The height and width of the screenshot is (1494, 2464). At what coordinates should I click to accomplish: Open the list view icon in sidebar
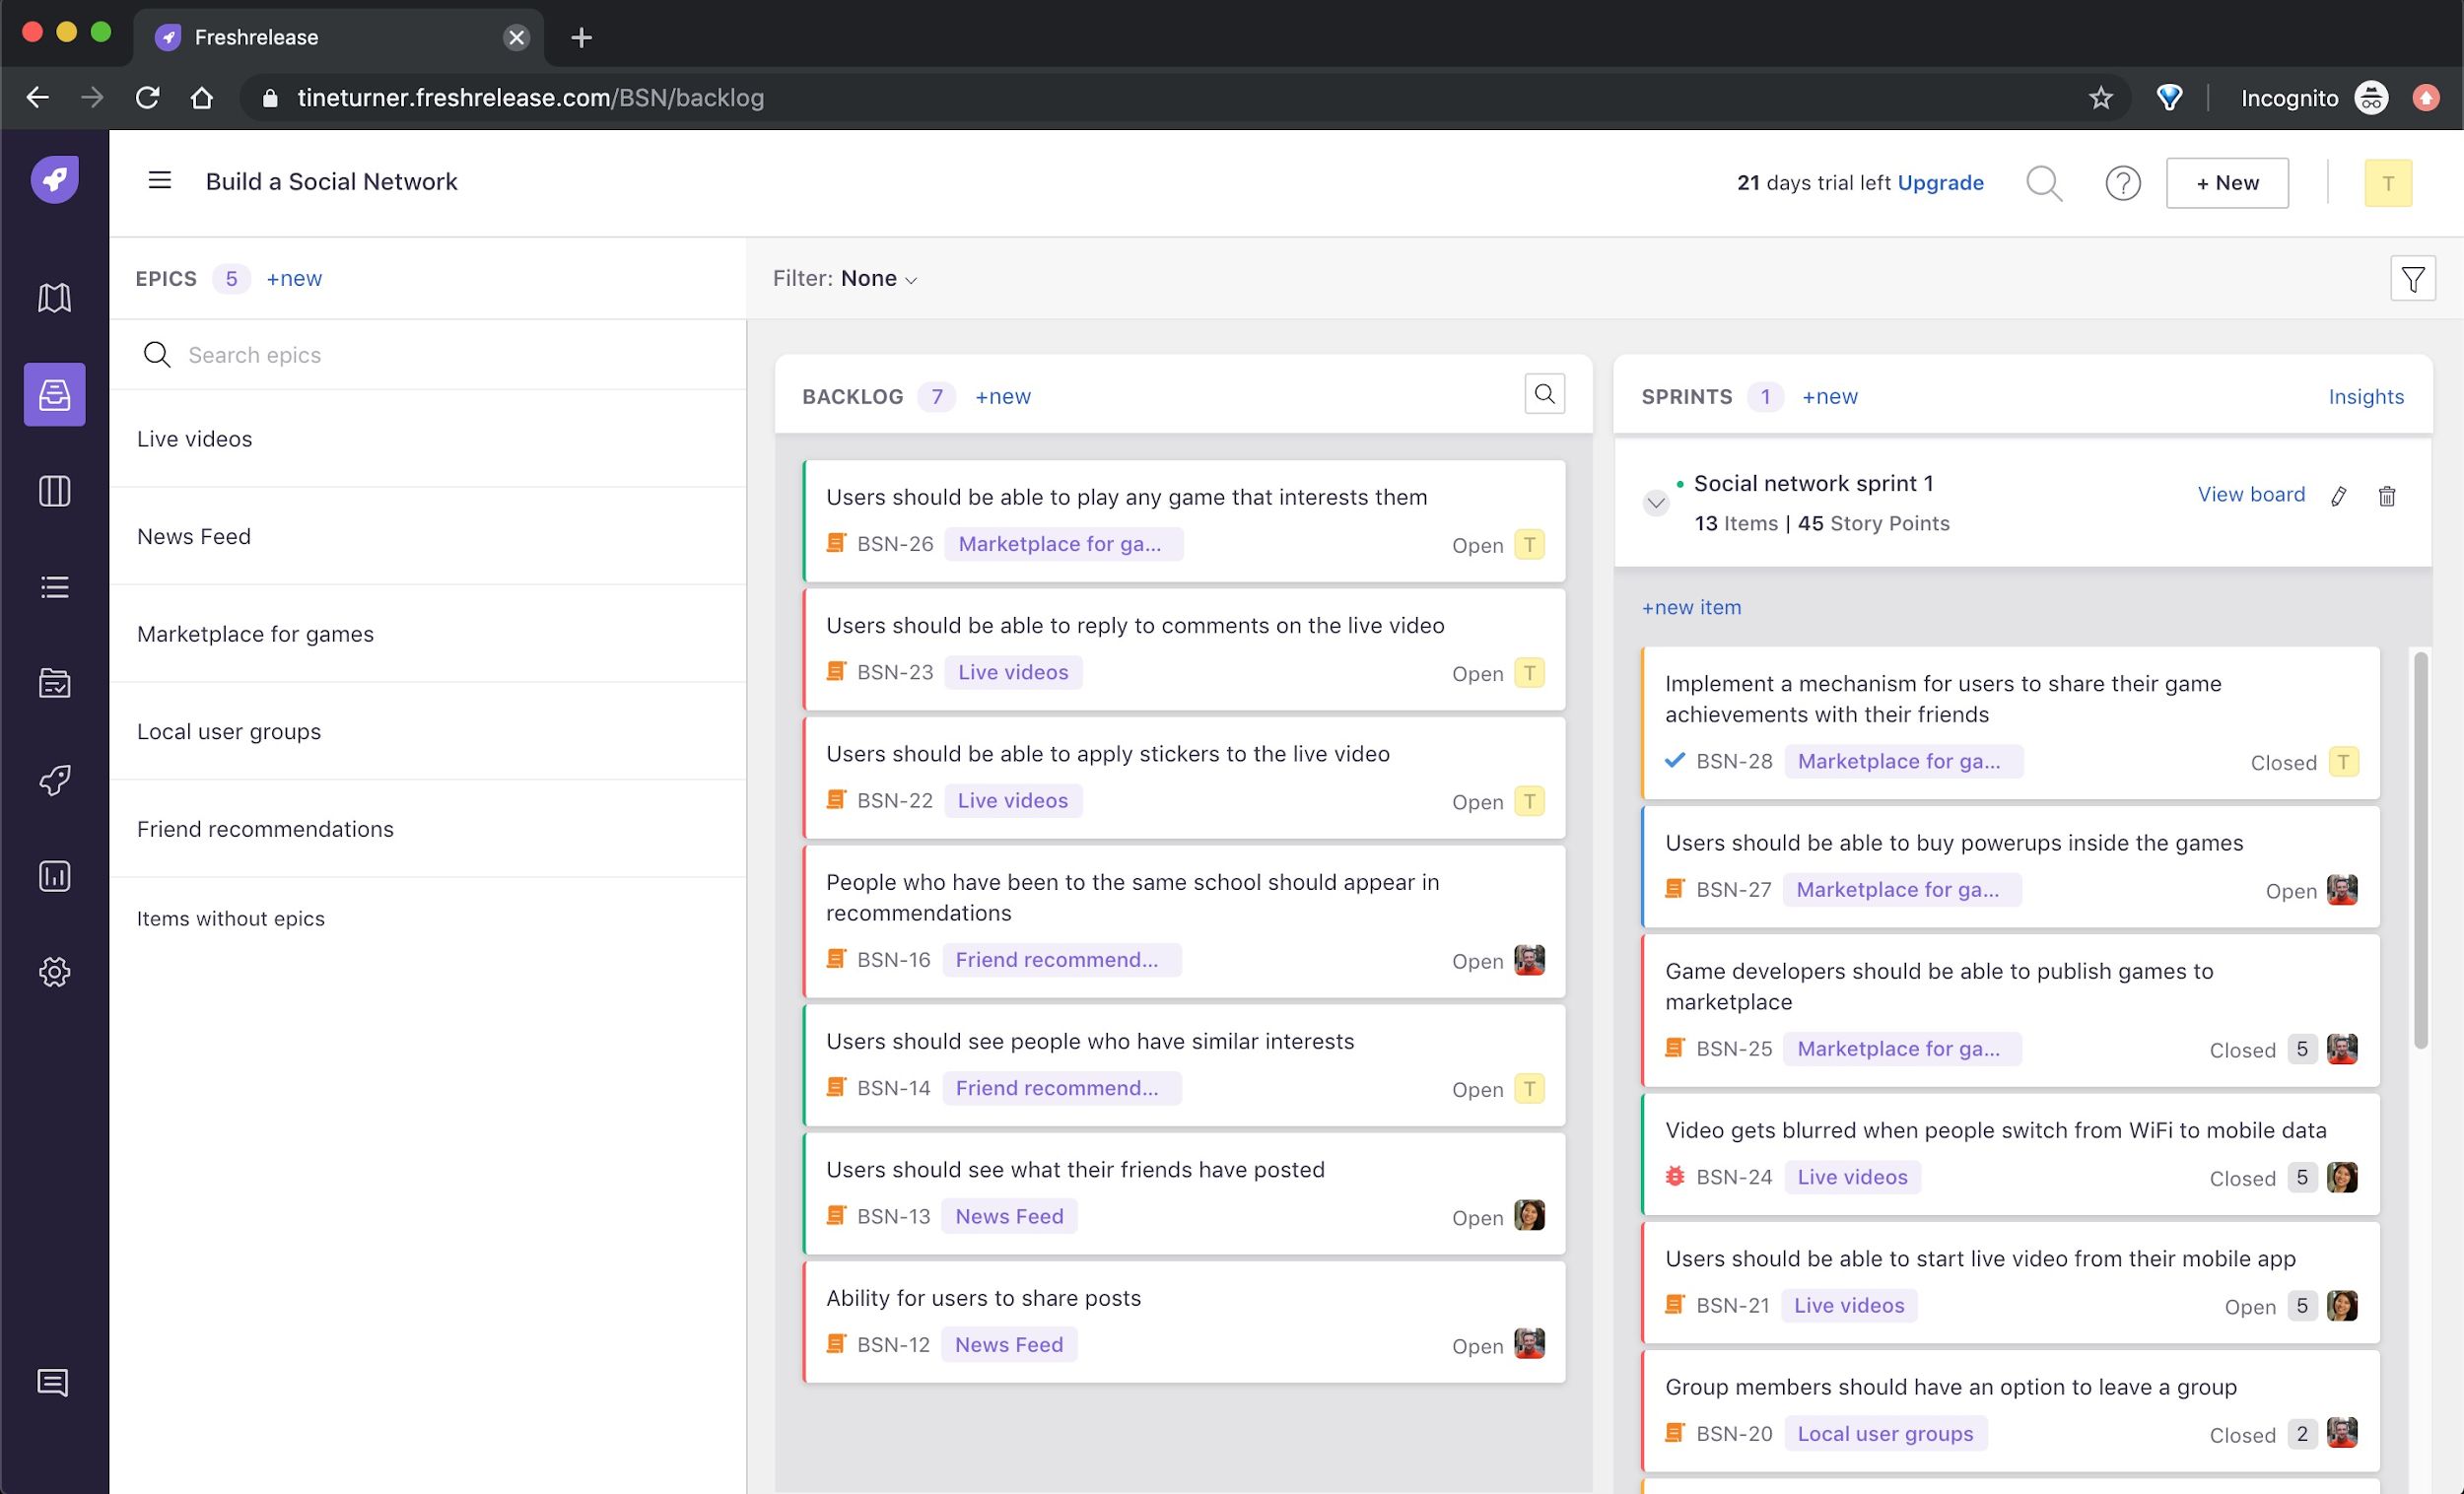click(54, 587)
